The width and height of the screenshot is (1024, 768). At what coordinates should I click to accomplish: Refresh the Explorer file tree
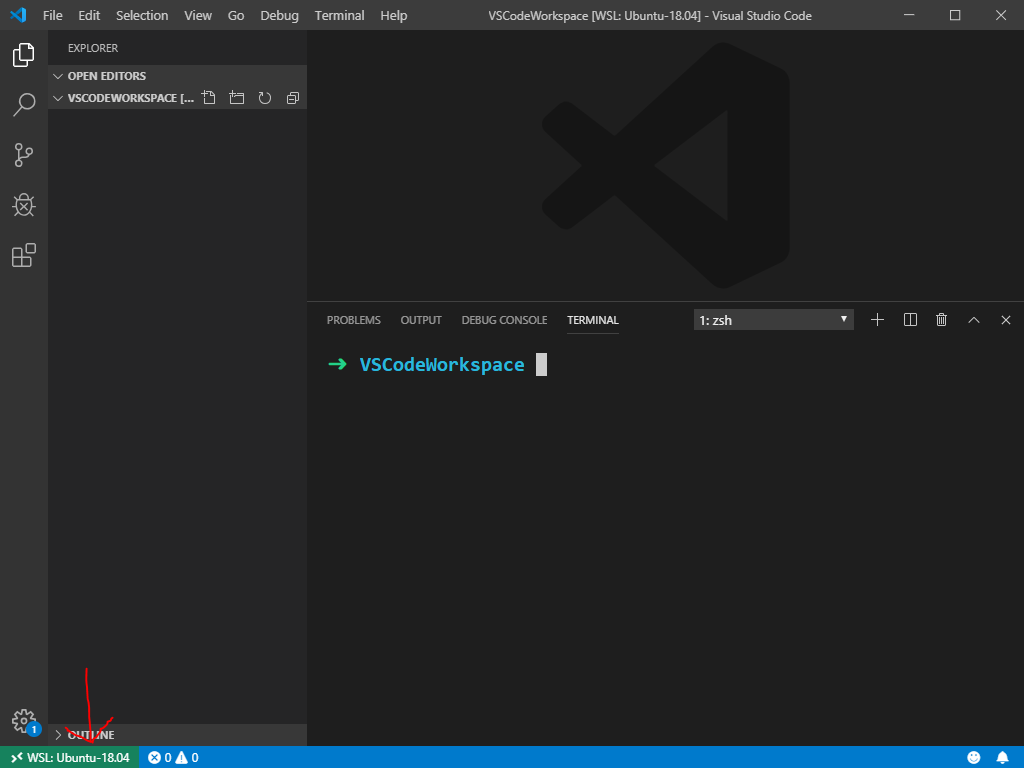264,98
